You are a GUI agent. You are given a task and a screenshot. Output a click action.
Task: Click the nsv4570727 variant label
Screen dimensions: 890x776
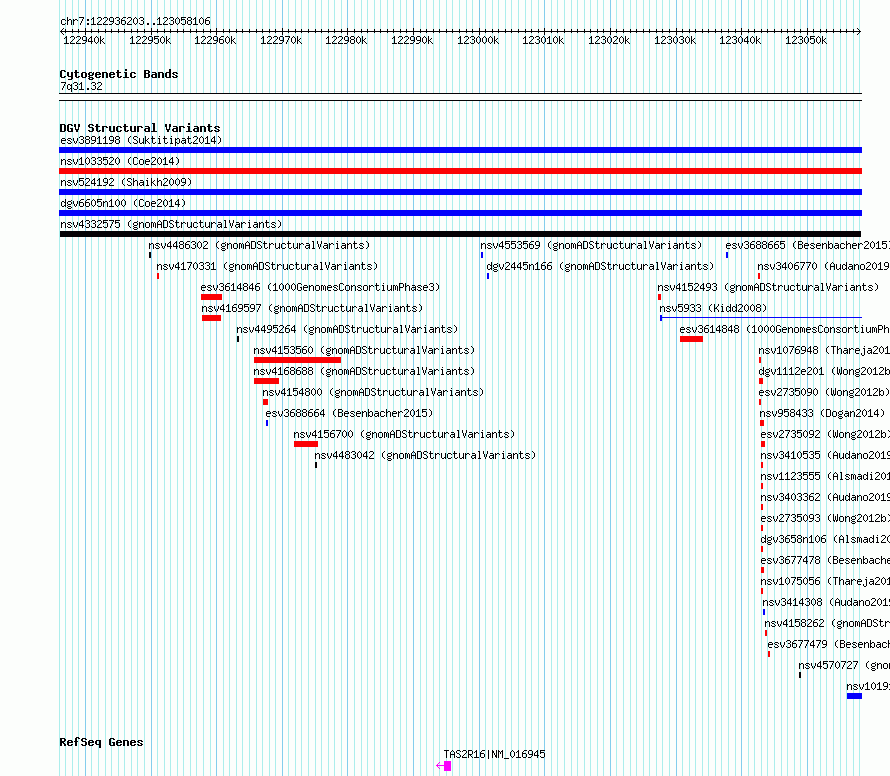pyautogui.click(x=844, y=665)
